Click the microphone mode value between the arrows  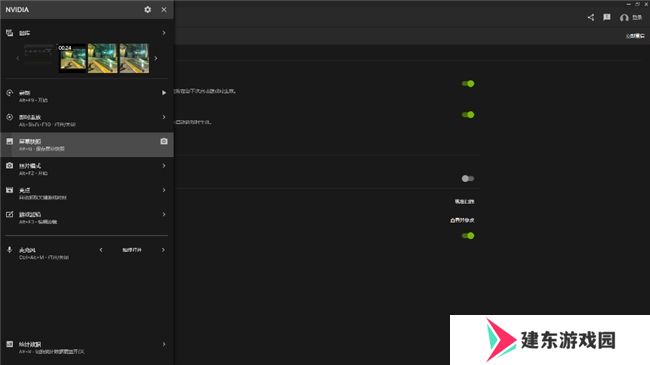click(x=132, y=250)
